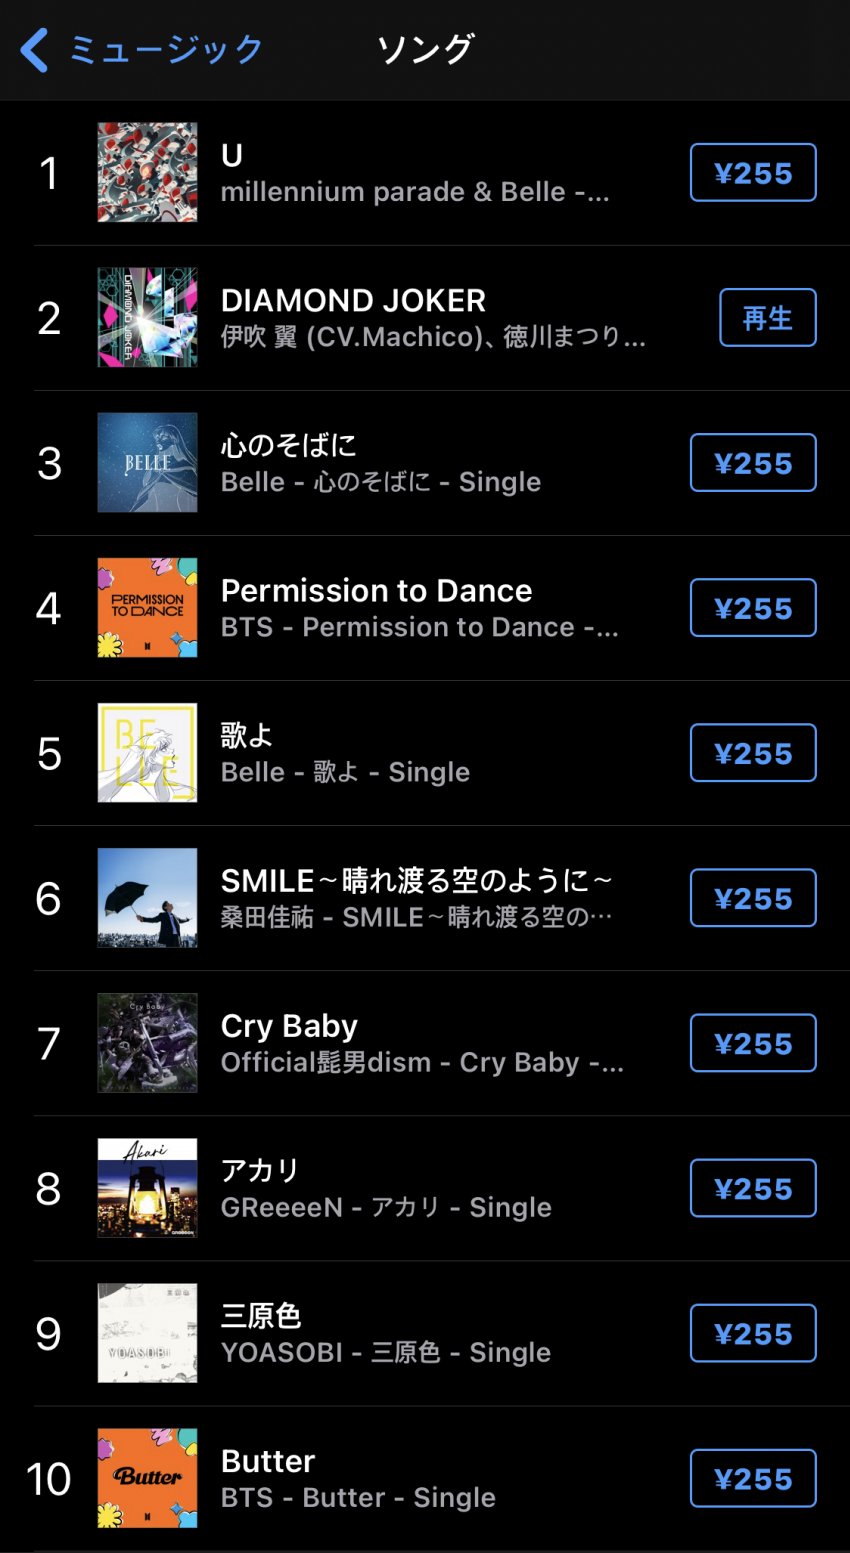Viewport: 850px width, 1553px height.
Task: Tap the DIAMOND JOKER album artwork
Action: click(147, 318)
